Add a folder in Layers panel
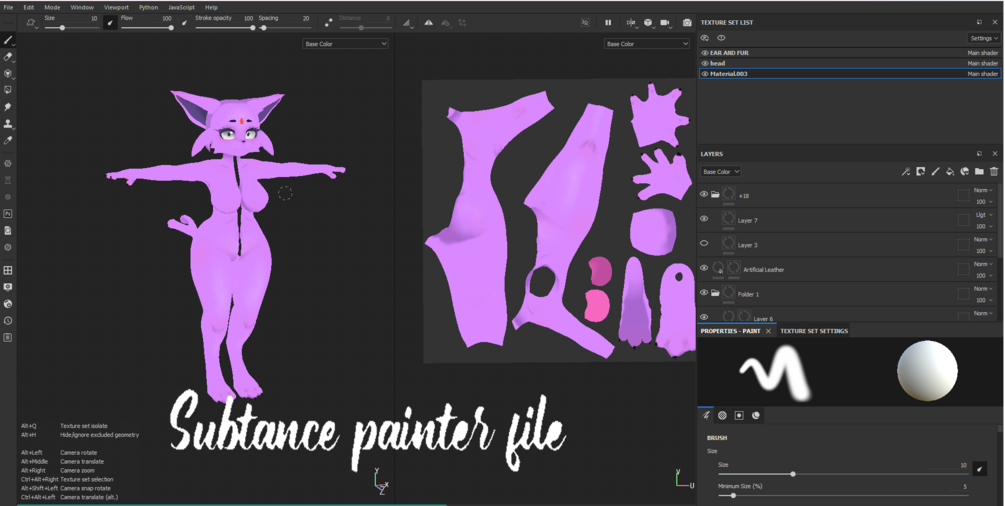The width and height of the screenshot is (1005, 506). tap(979, 171)
